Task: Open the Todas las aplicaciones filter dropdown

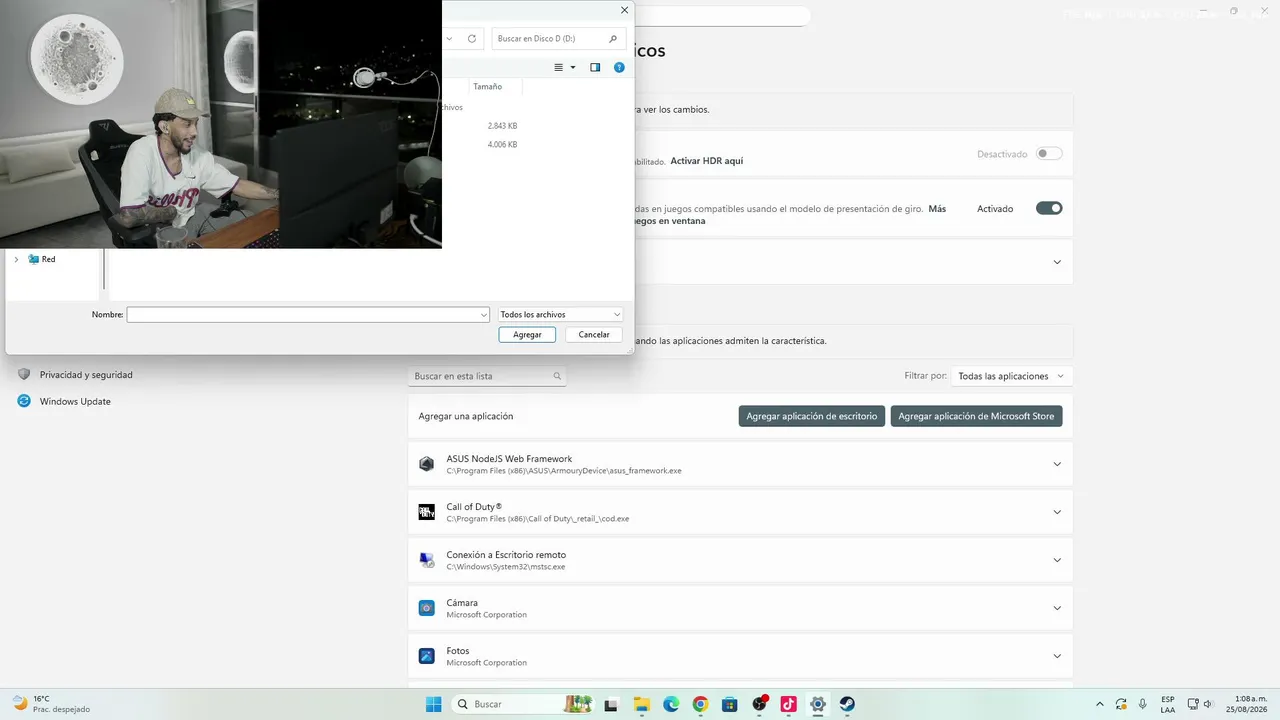Action: (x=1012, y=376)
